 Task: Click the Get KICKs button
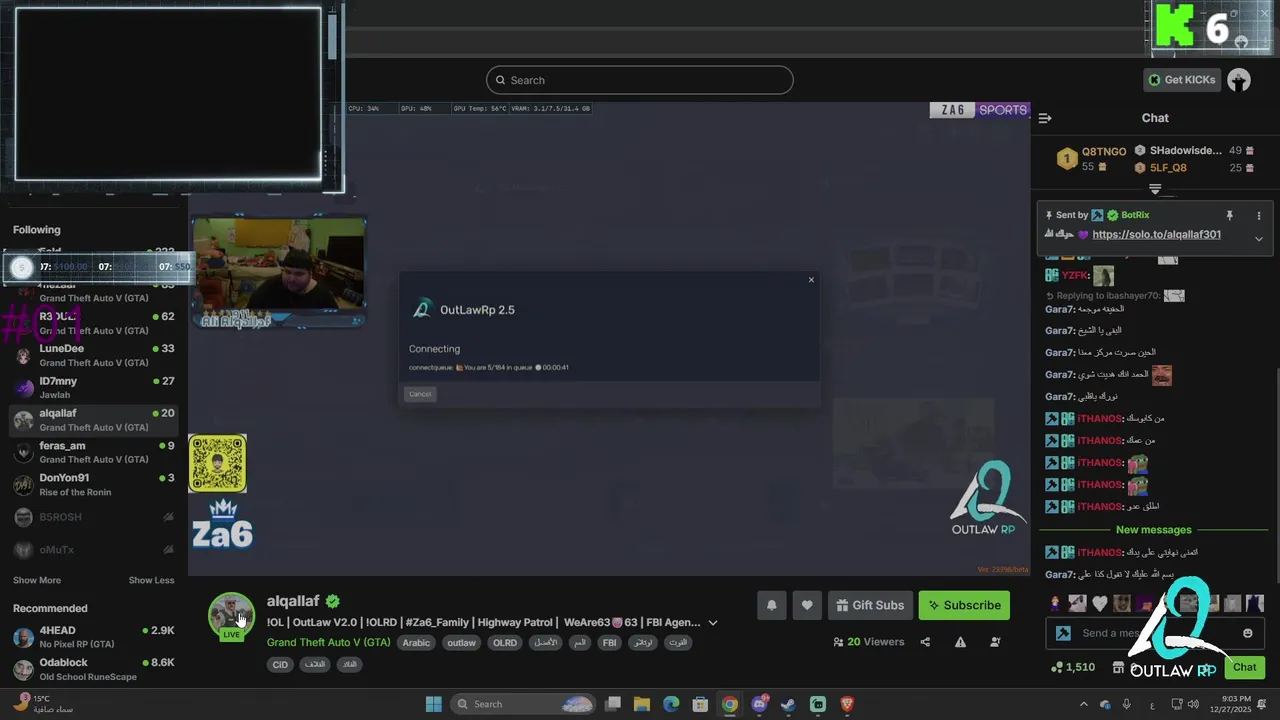1182,80
